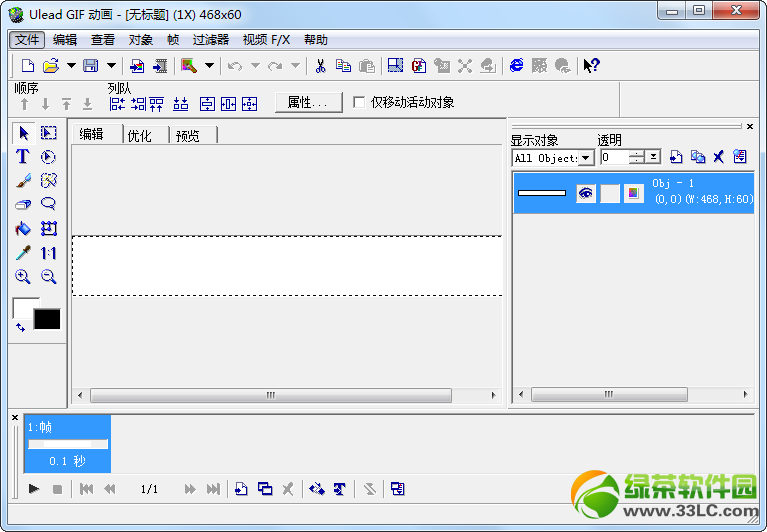Open the 文件 menu
Screen dimensions: 767x532
[27, 40]
